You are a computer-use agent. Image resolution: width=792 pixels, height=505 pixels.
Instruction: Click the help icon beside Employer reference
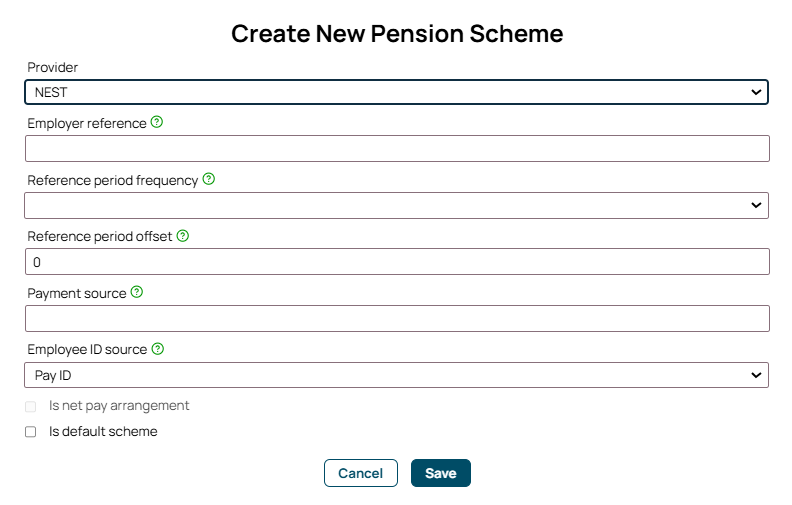(x=157, y=122)
